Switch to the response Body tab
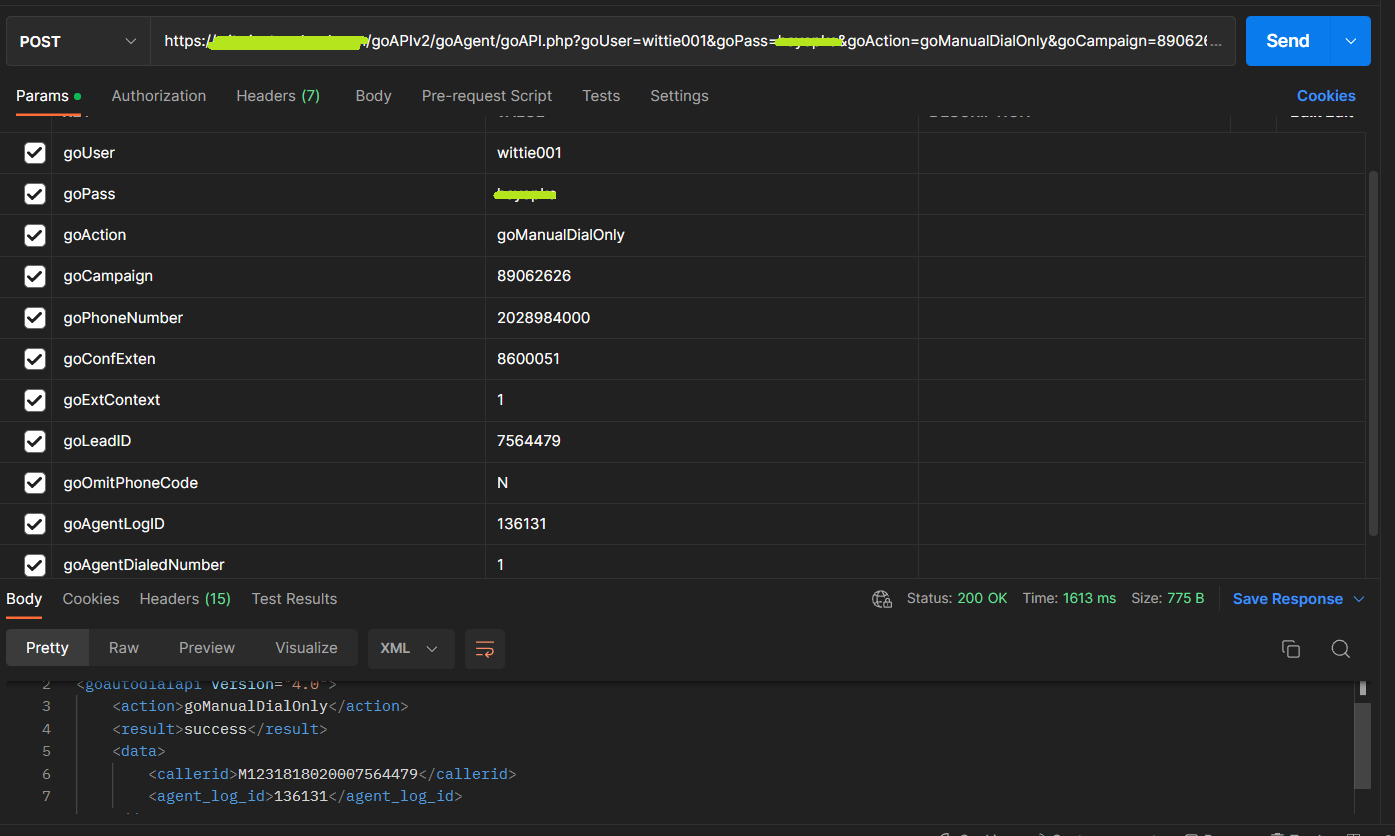This screenshot has width=1395, height=836. coord(24,599)
